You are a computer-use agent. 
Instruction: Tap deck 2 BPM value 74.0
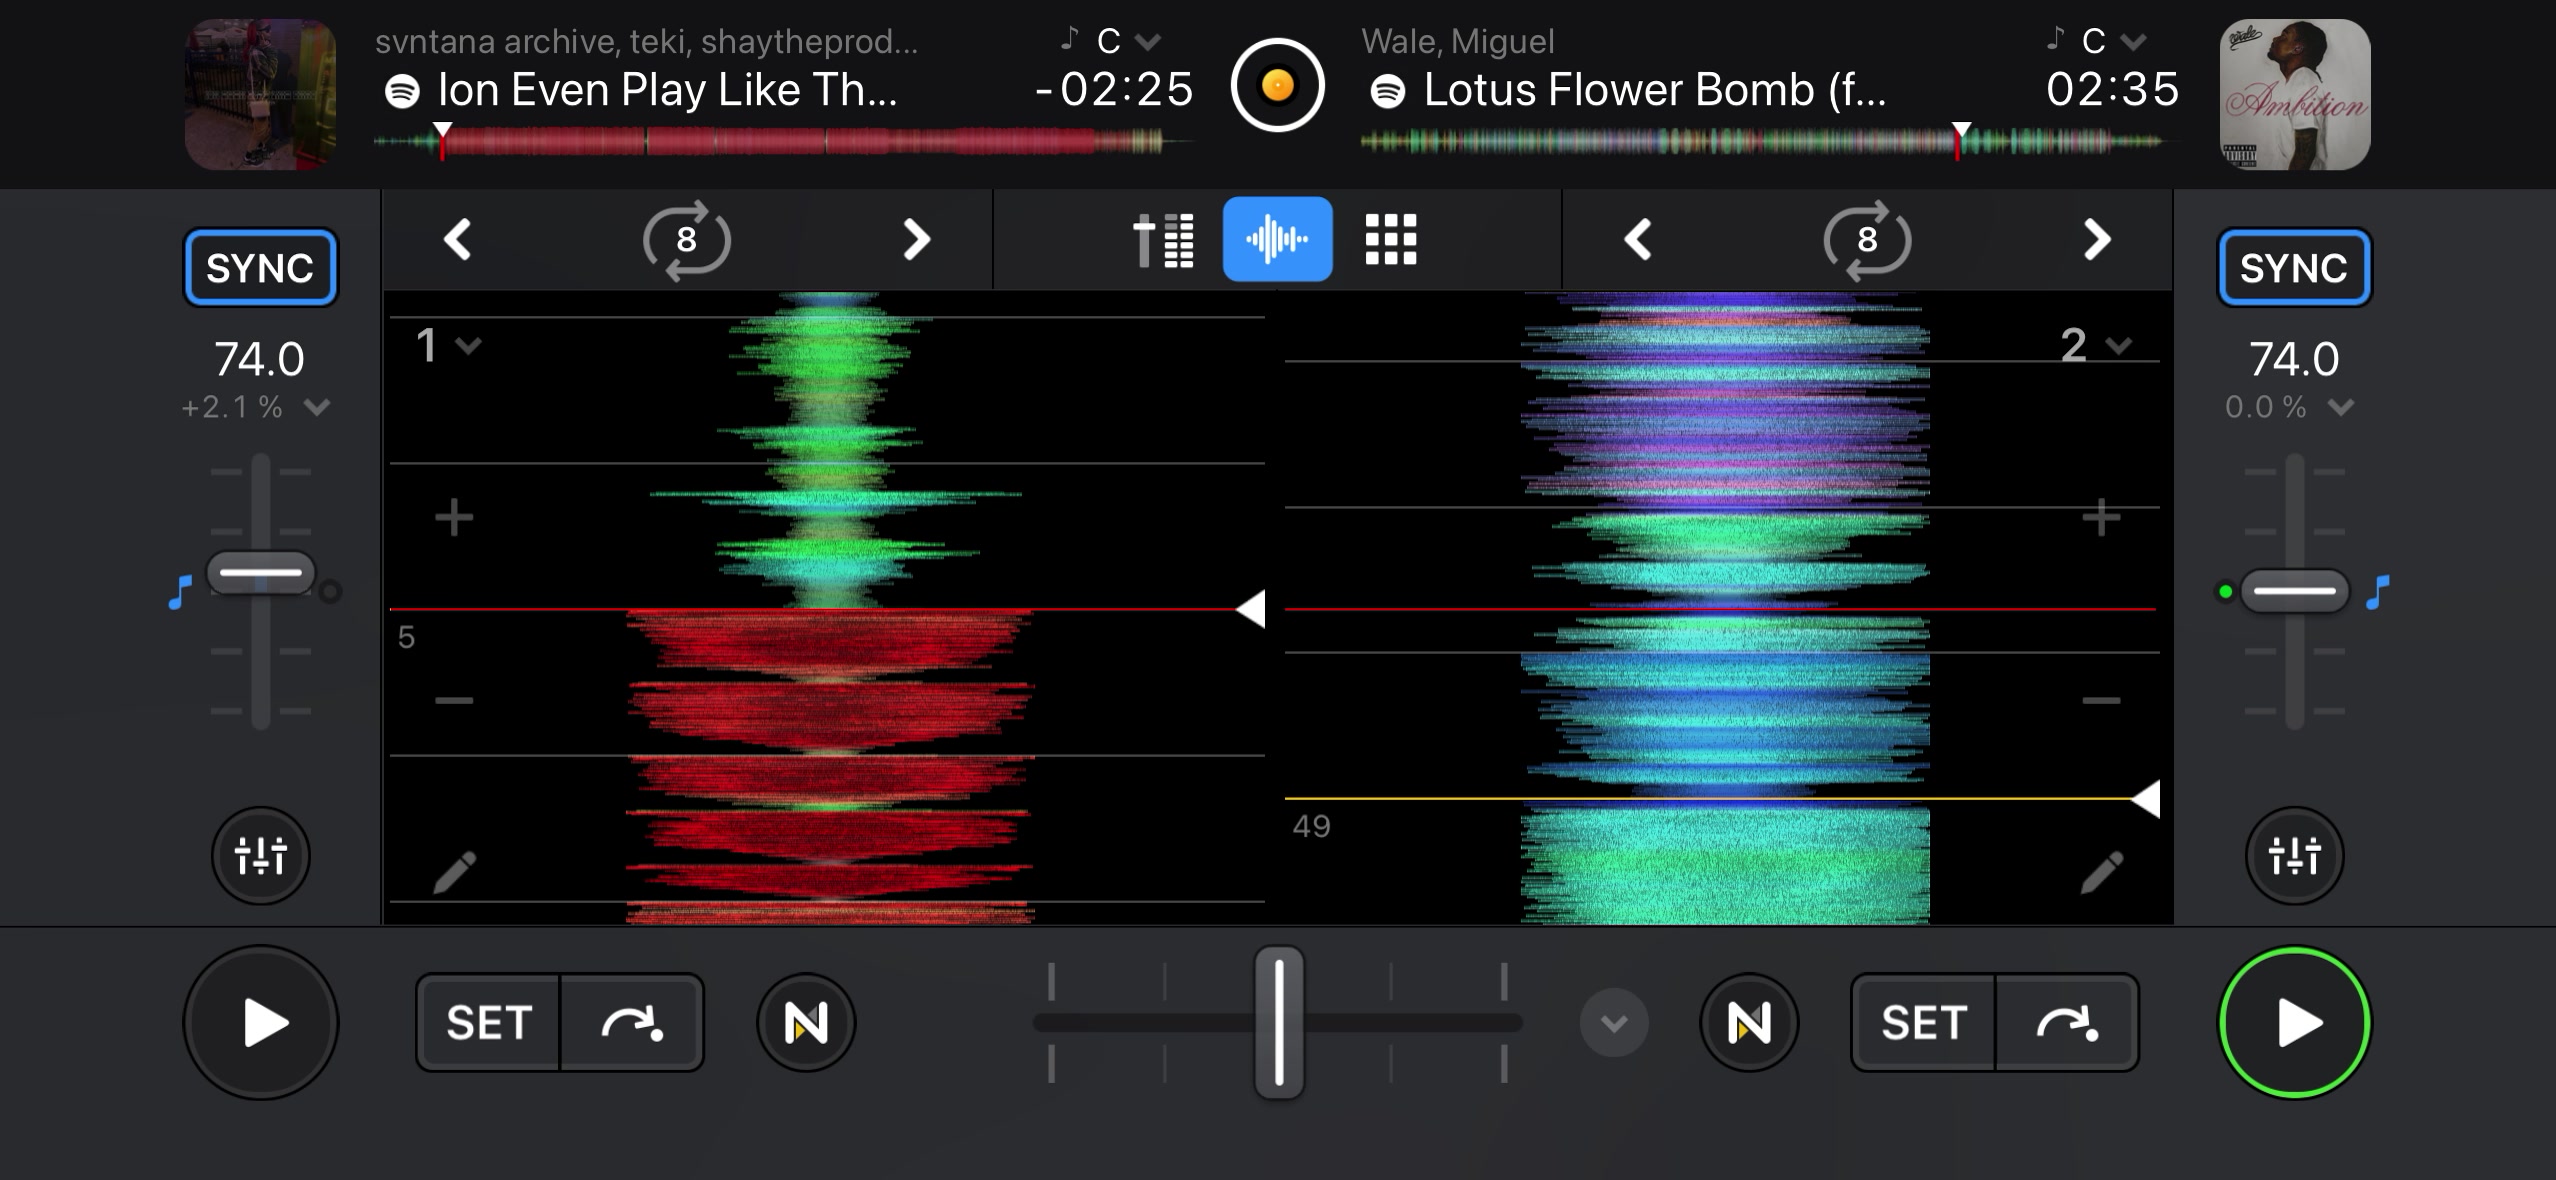click(2294, 359)
